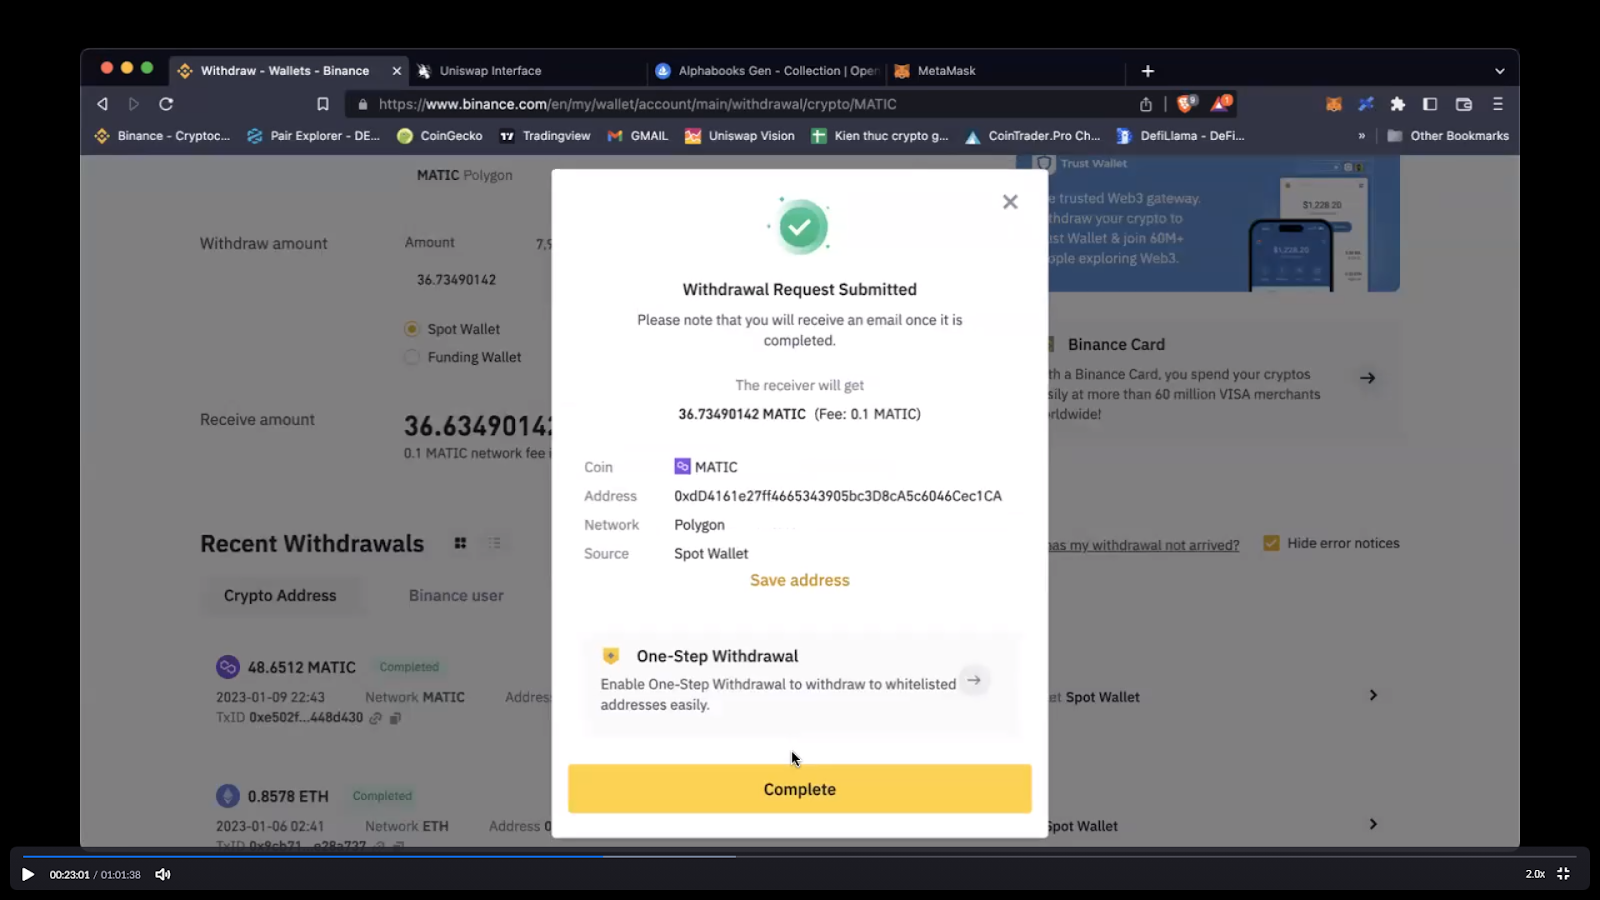Expand hidden bookmarks chevron
1600x900 pixels.
pos(1361,136)
